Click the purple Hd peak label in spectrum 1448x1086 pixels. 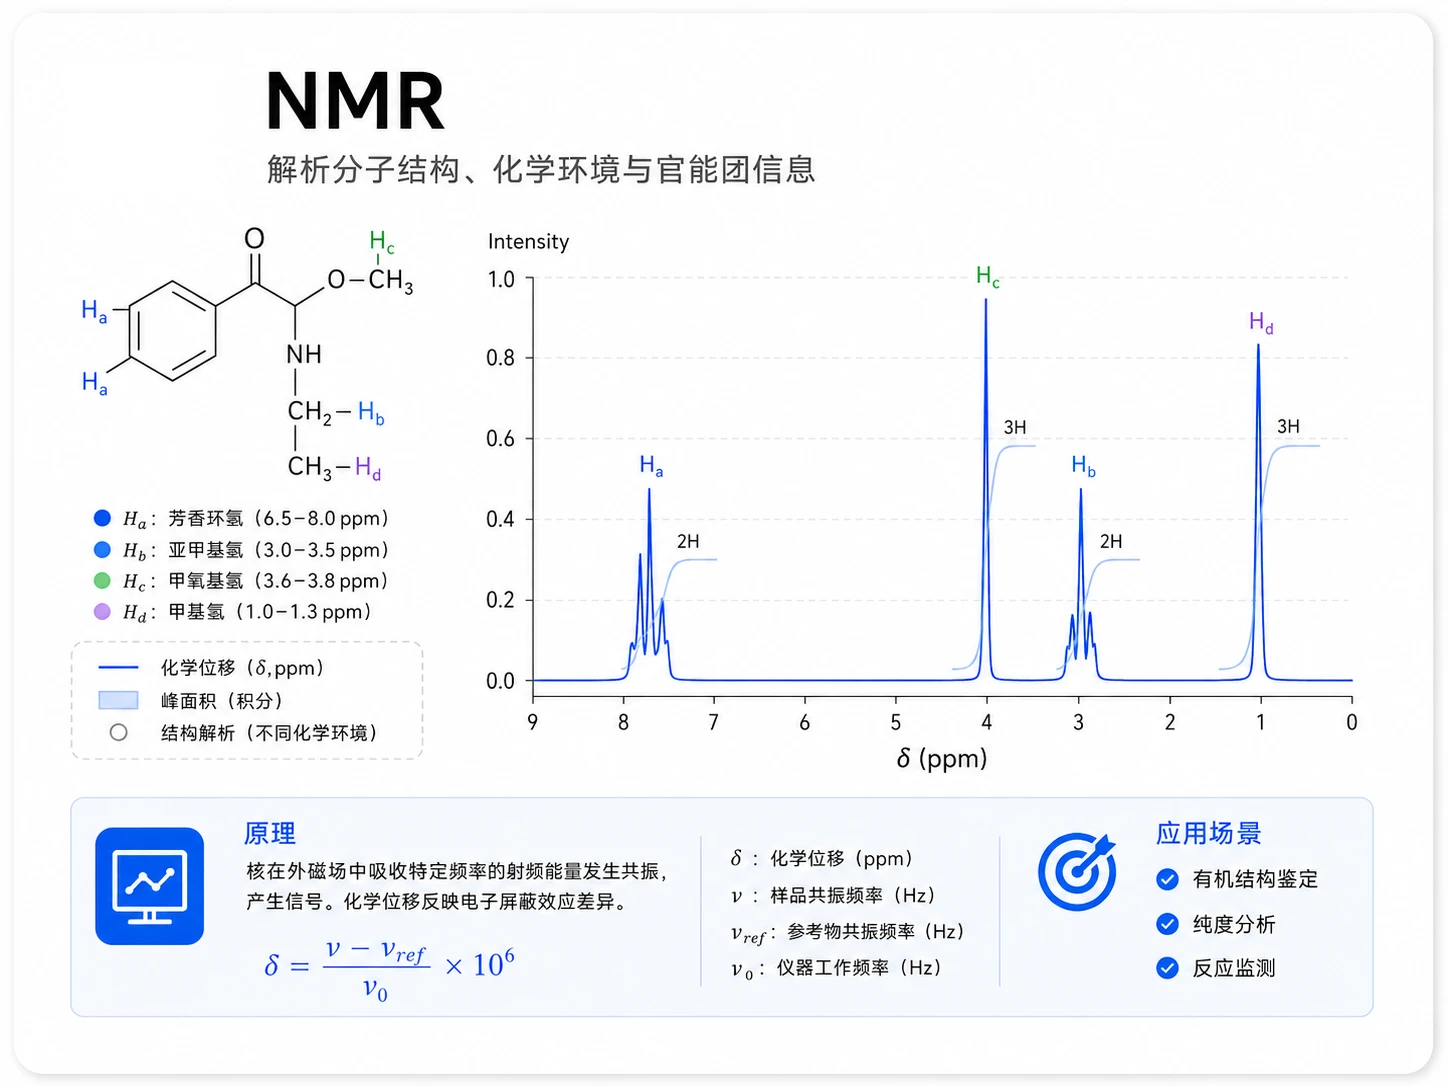pyautogui.click(x=1261, y=322)
